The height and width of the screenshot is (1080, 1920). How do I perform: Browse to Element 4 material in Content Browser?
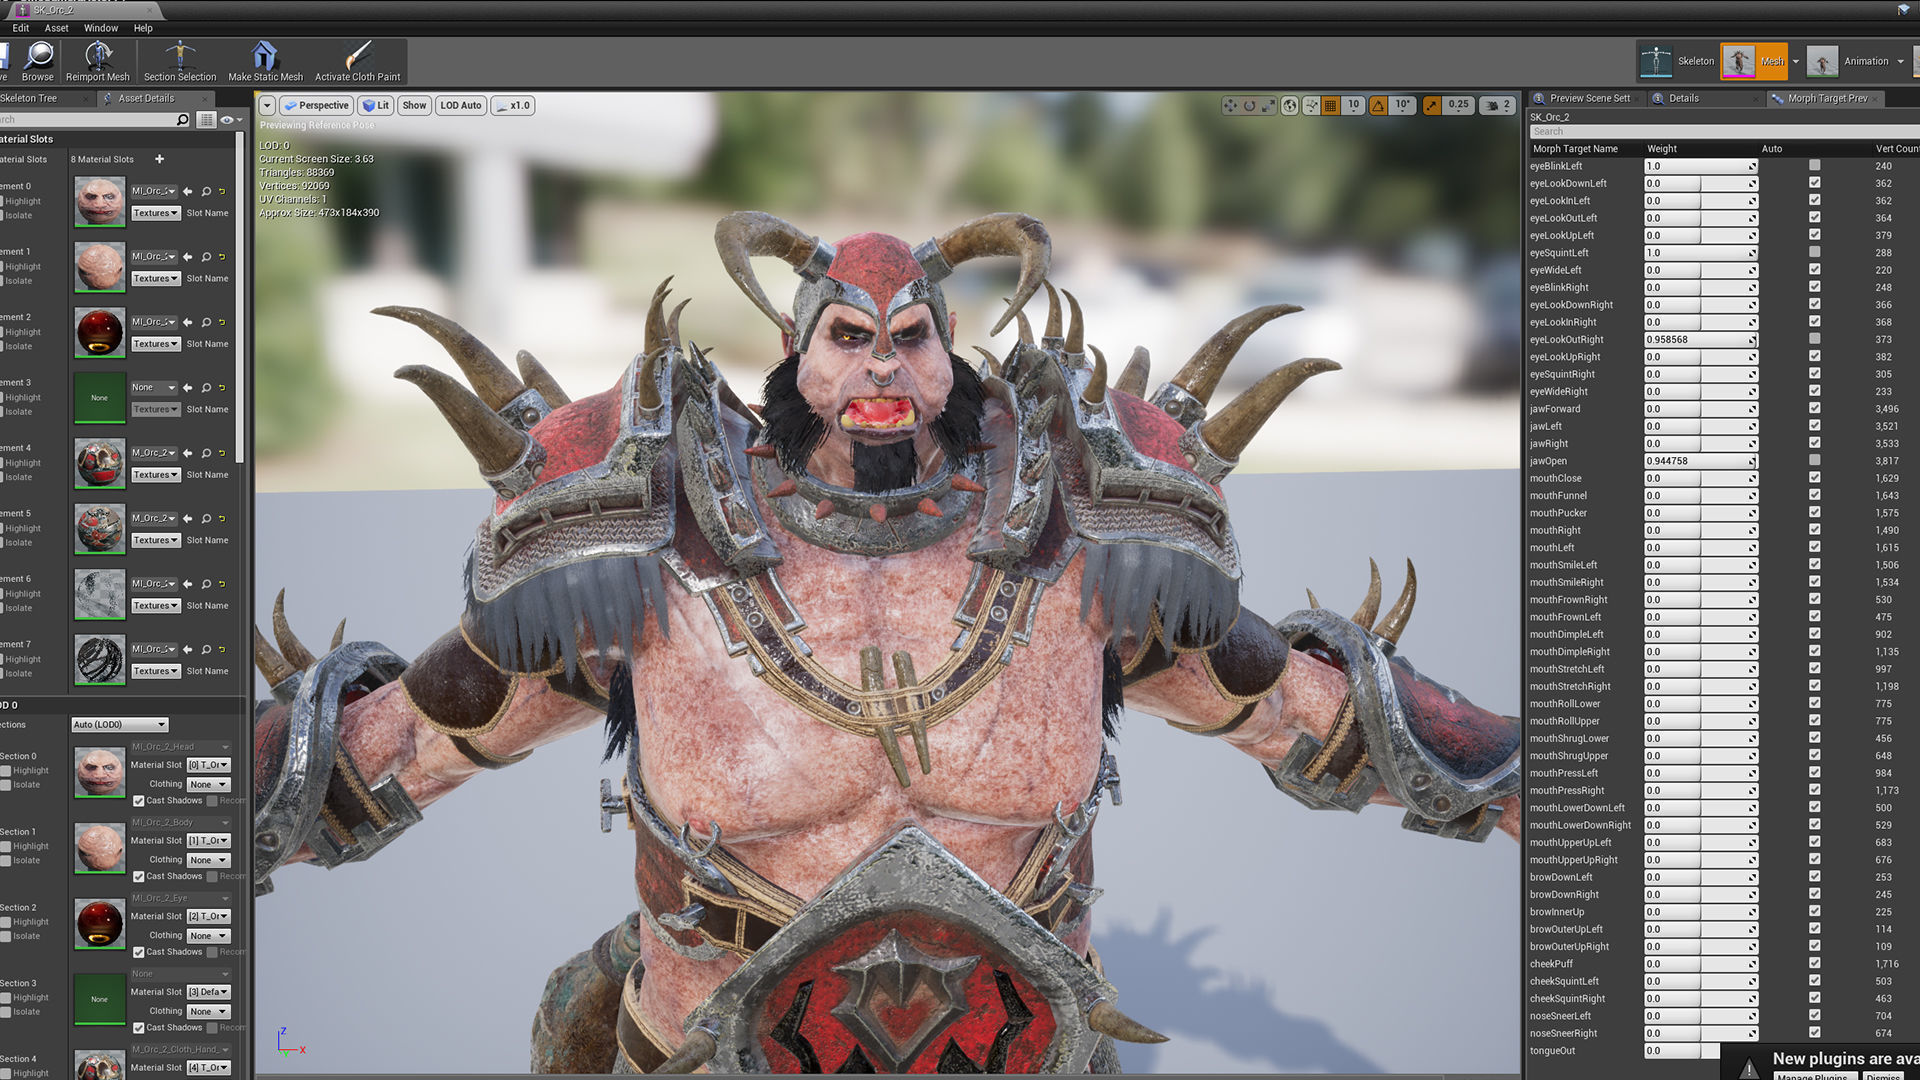point(206,453)
